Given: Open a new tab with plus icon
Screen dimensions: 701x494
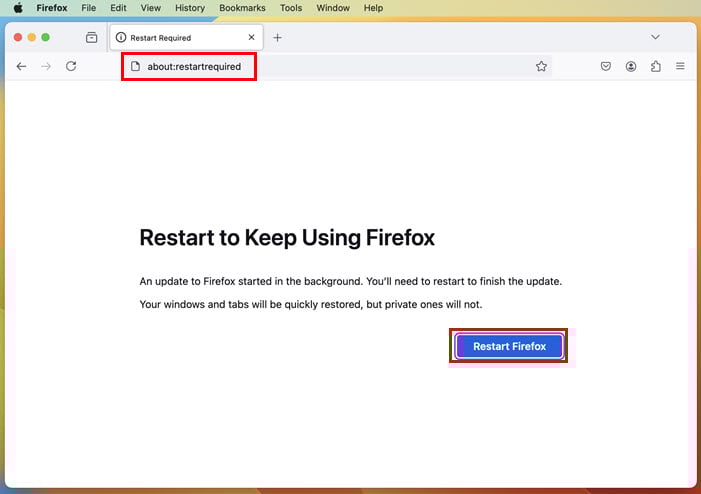Looking at the screenshot, I should click(x=277, y=38).
